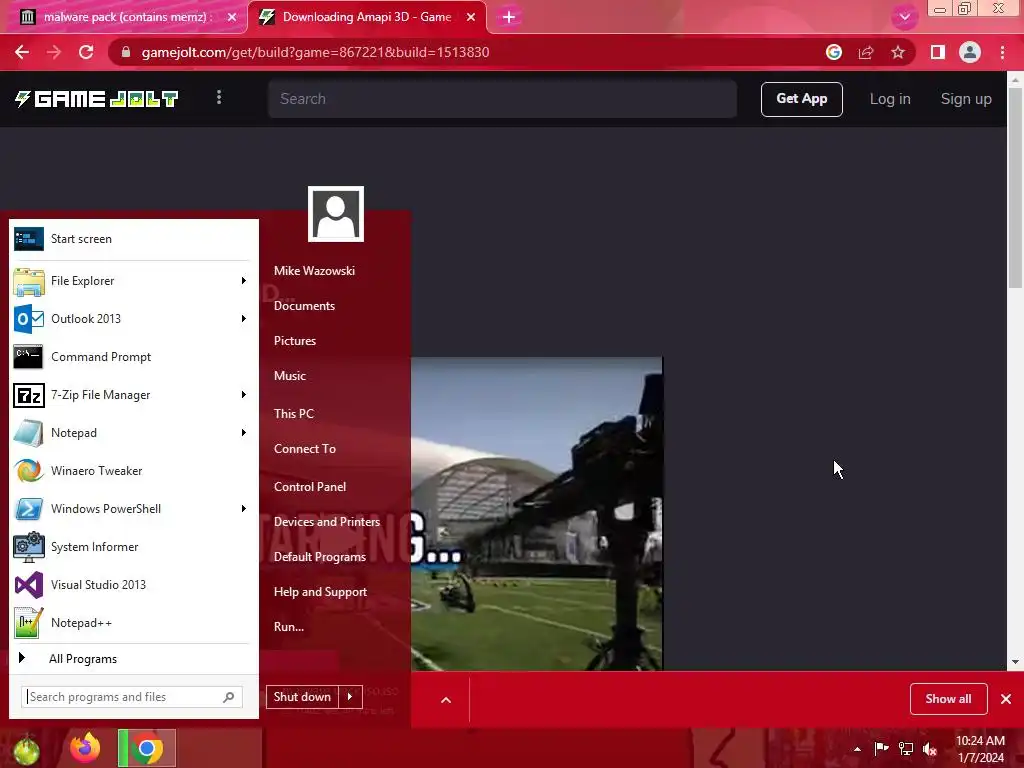Click Log in link

coord(890,99)
